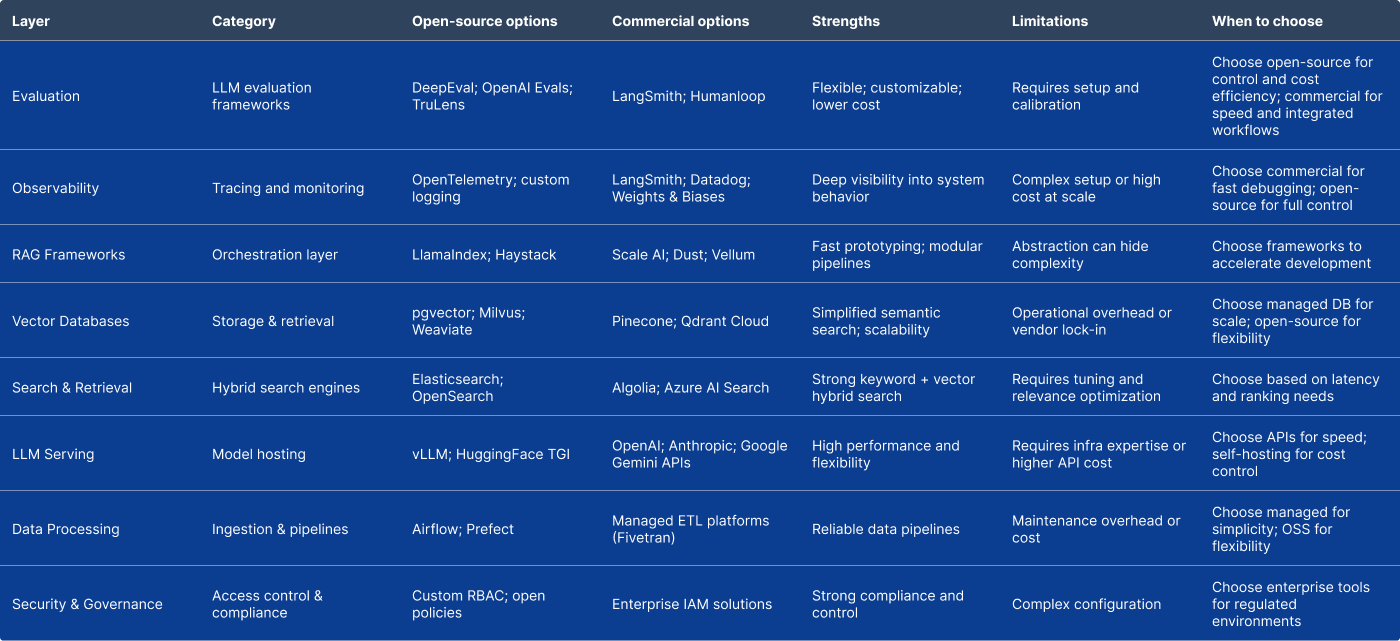Click 'Complex configuration' limitation cell
The image size is (1400, 641).
coord(1086,604)
